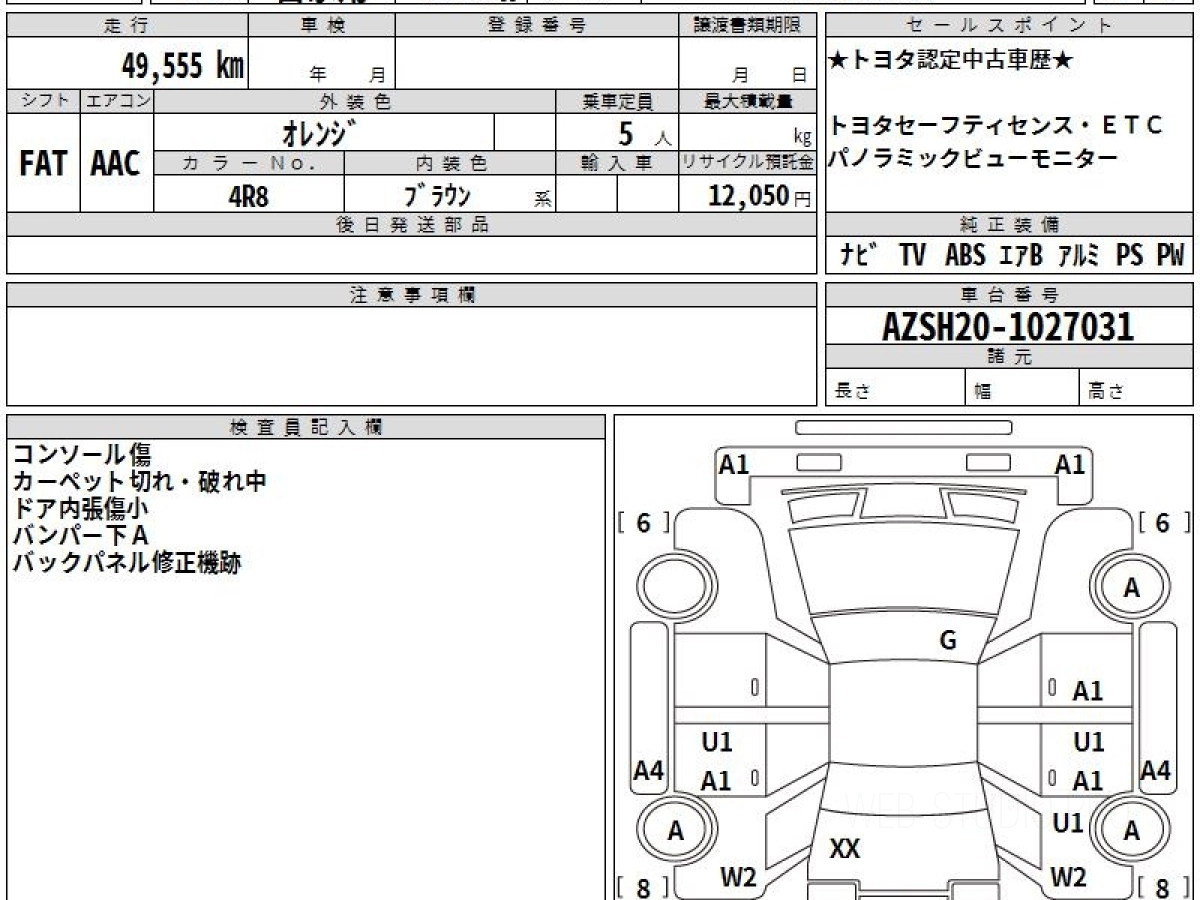Select the リサイクル預託金 header
Screen dimensions: 1200x900
click(x=748, y=163)
